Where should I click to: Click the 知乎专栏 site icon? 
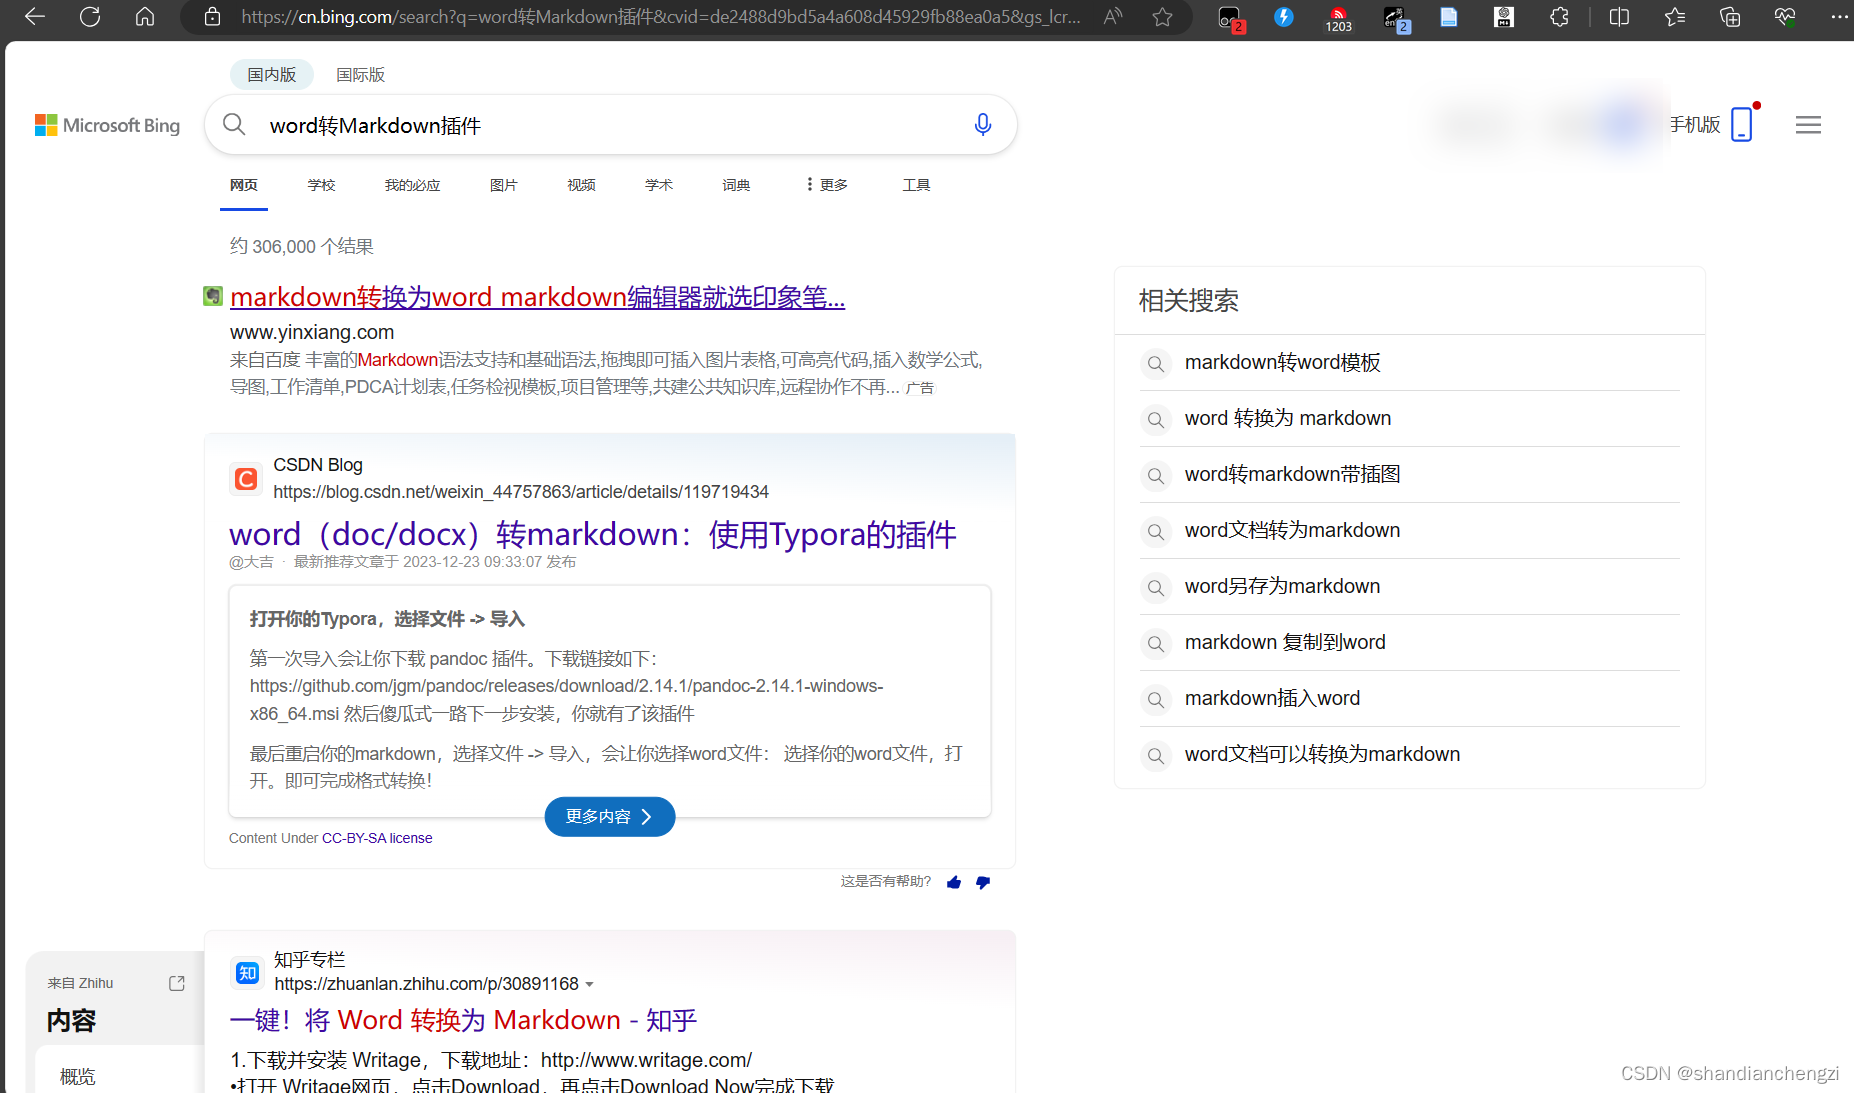(247, 972)
